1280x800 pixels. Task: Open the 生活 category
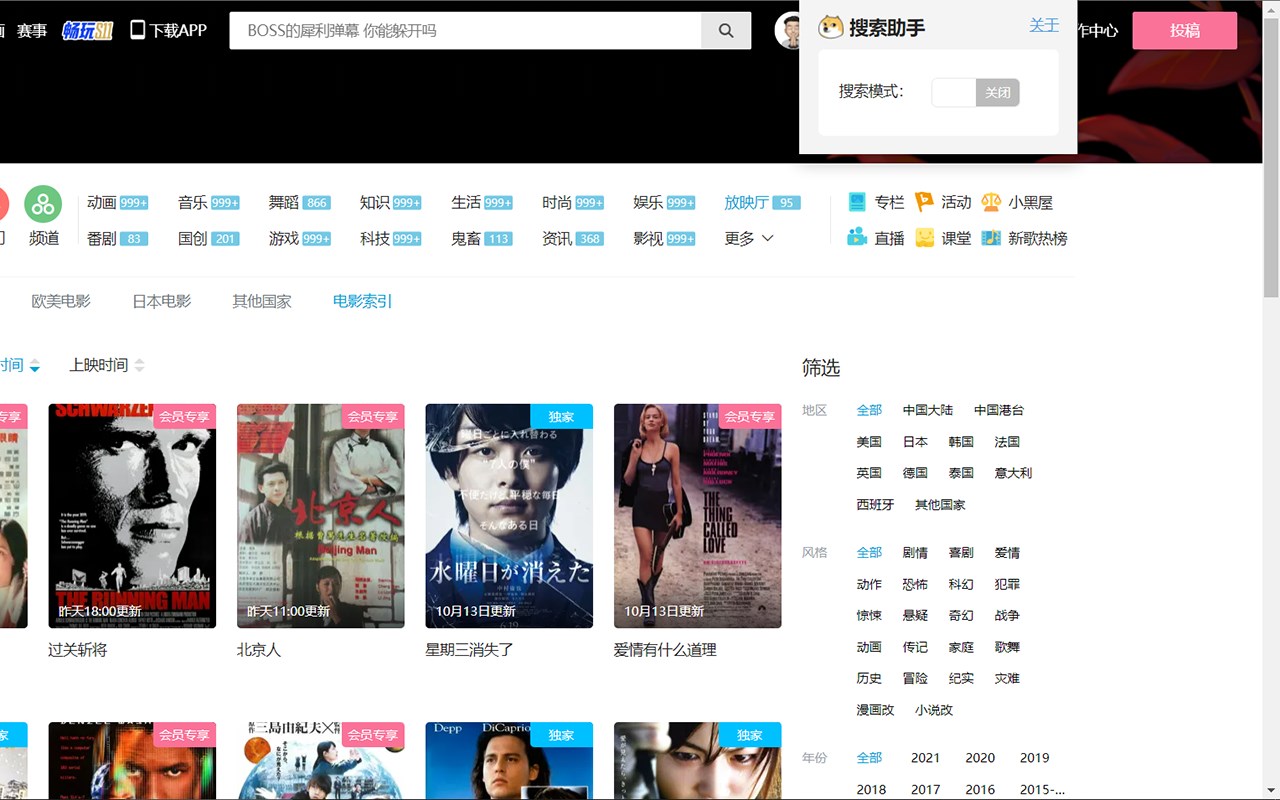[466, 202]
